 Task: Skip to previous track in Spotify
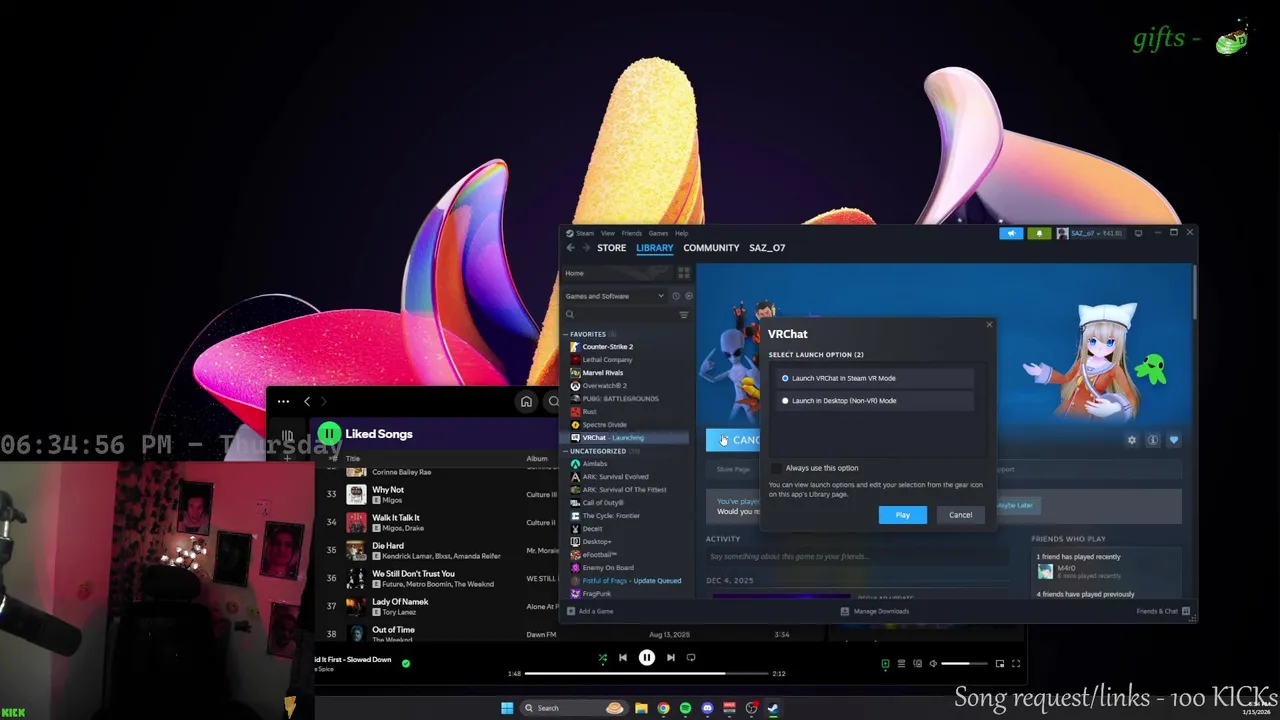[x=622, y=658]
